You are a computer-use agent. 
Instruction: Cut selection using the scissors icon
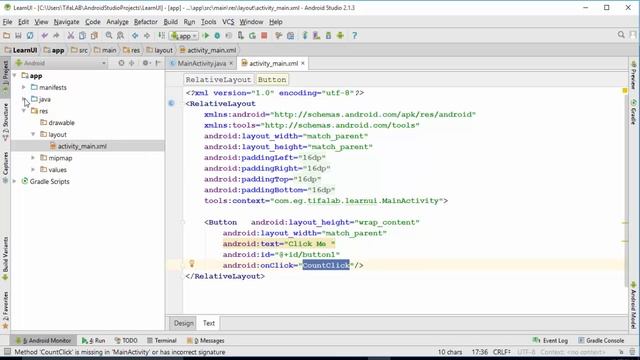click(x=71, y=36)
